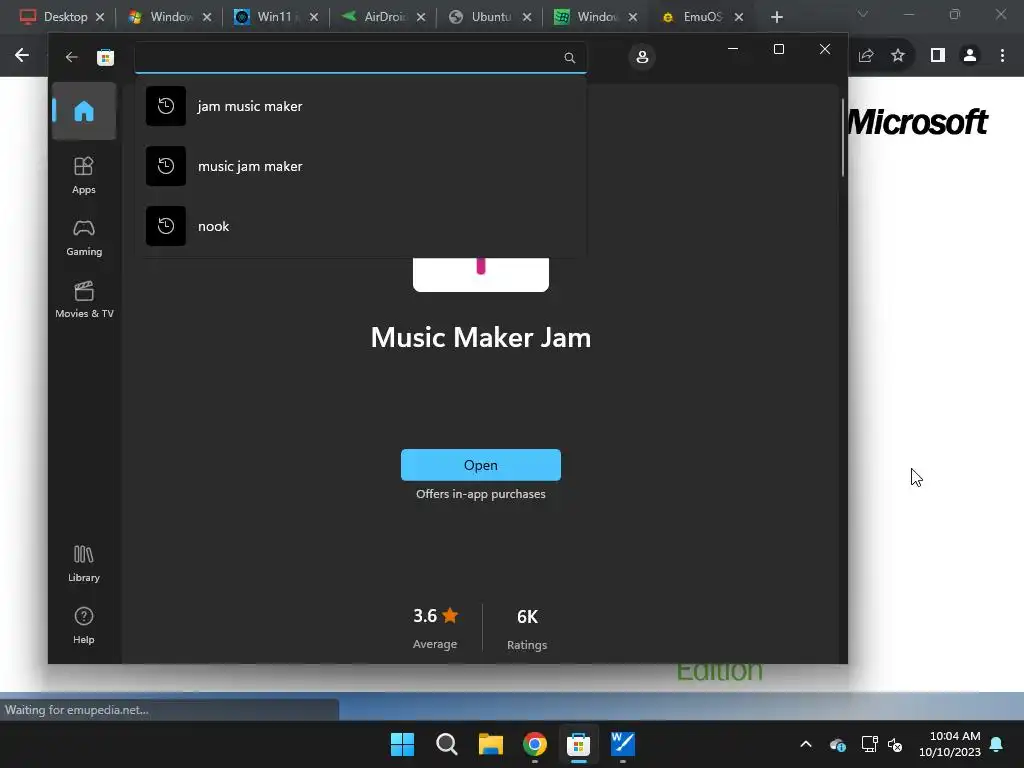Maximize the Microsoft Store window

point(778,49)
